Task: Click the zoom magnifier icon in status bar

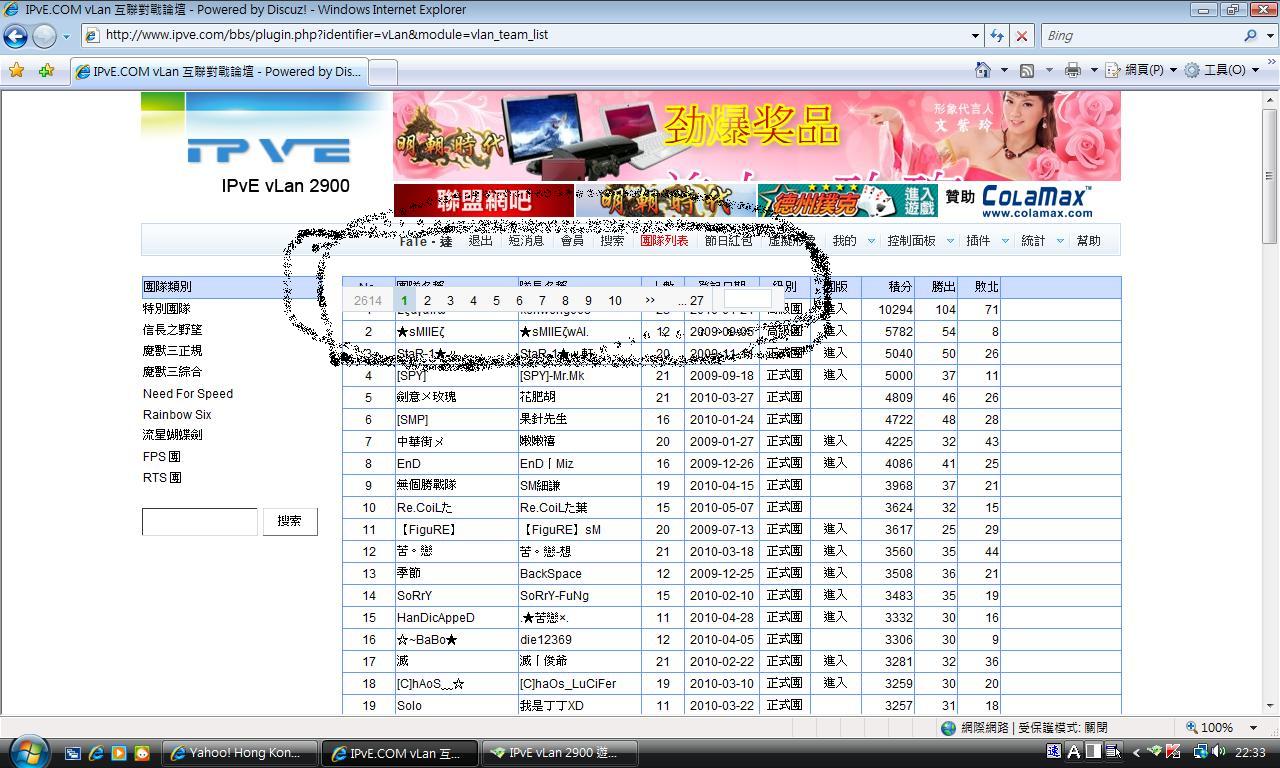Action: click(1192, 727)
